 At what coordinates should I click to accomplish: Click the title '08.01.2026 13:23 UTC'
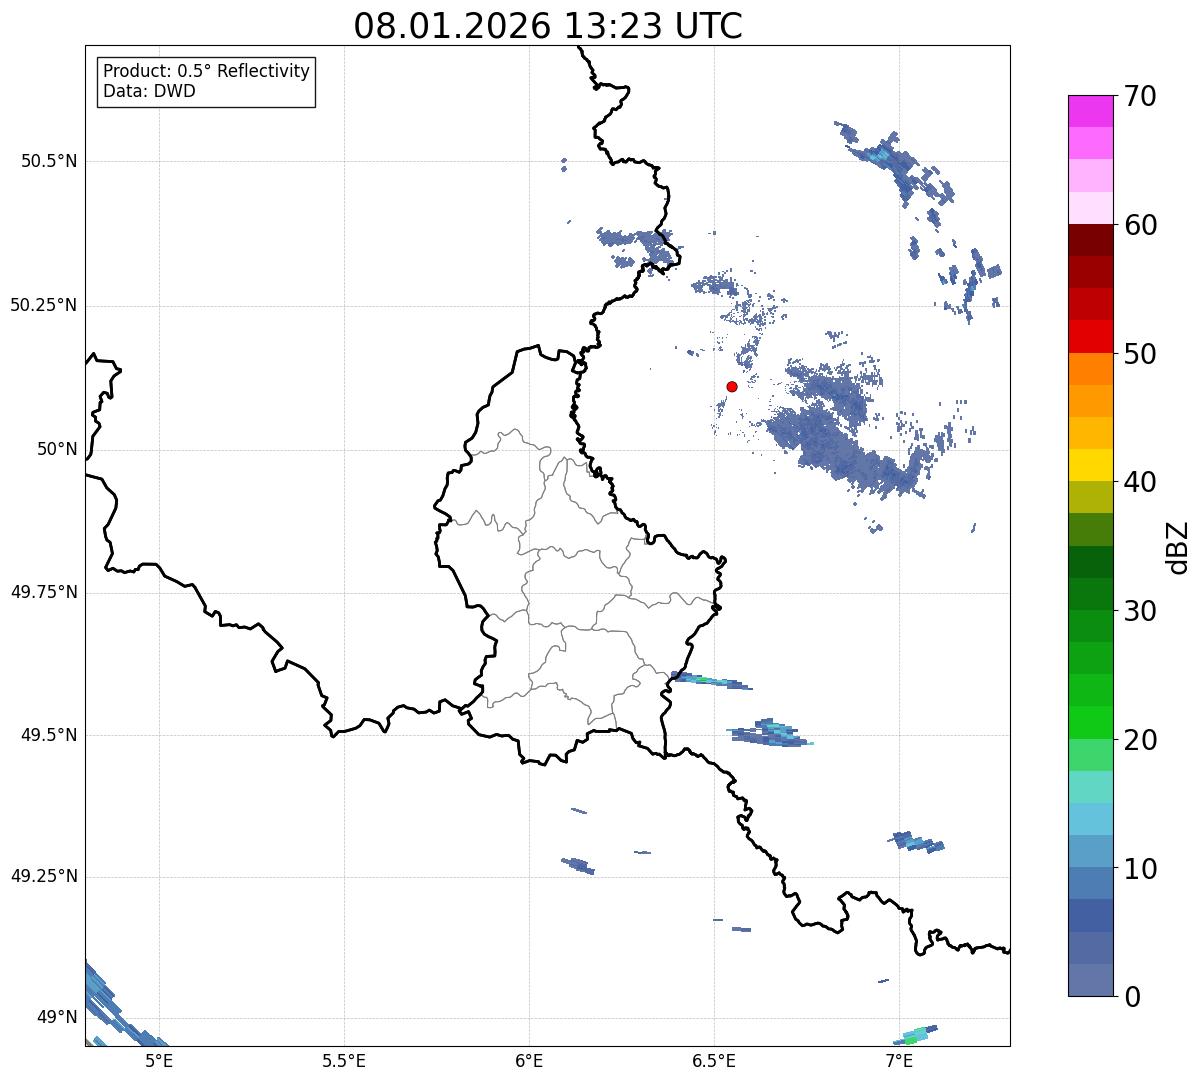(548, 26)
